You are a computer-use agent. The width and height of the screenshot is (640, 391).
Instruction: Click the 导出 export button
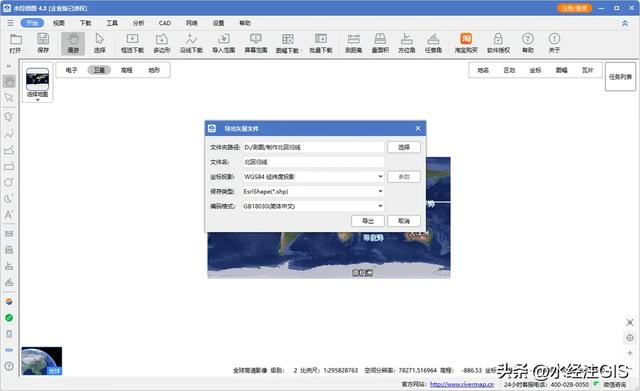(368, 221)
